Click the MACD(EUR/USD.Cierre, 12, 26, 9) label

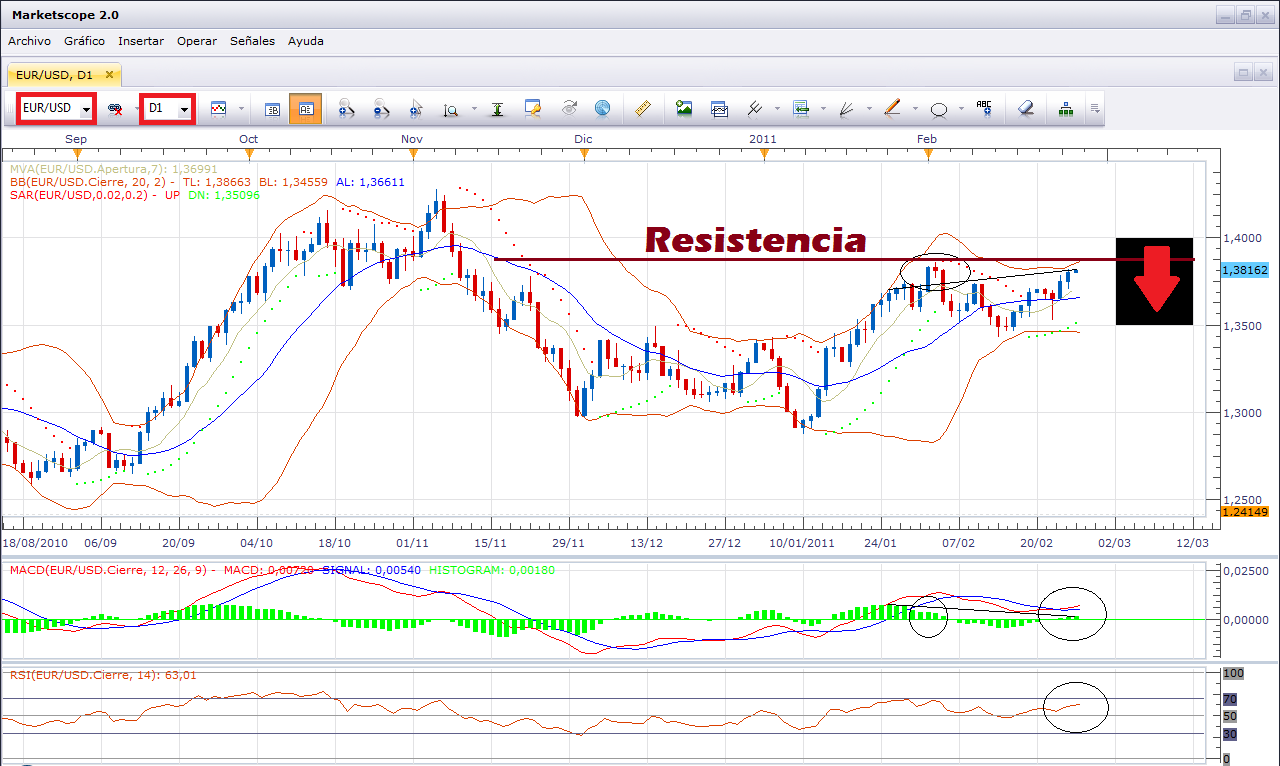pyautogui.click(x=109, y=570)
